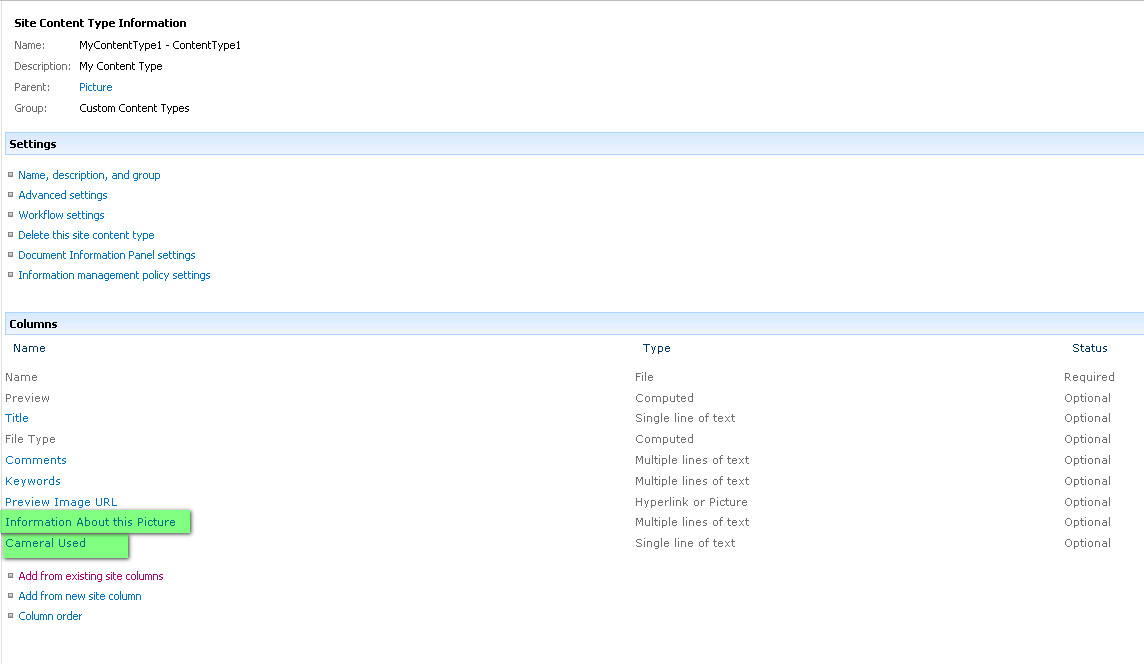The image size is (1144, 664).
Task: Click the Type column header
Action: [657, 348]
